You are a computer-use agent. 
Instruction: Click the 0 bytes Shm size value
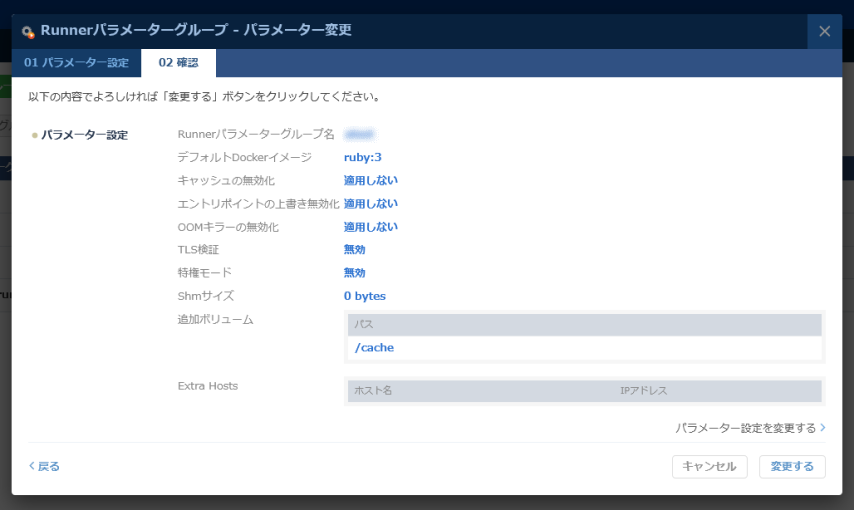tap(365, 296)
